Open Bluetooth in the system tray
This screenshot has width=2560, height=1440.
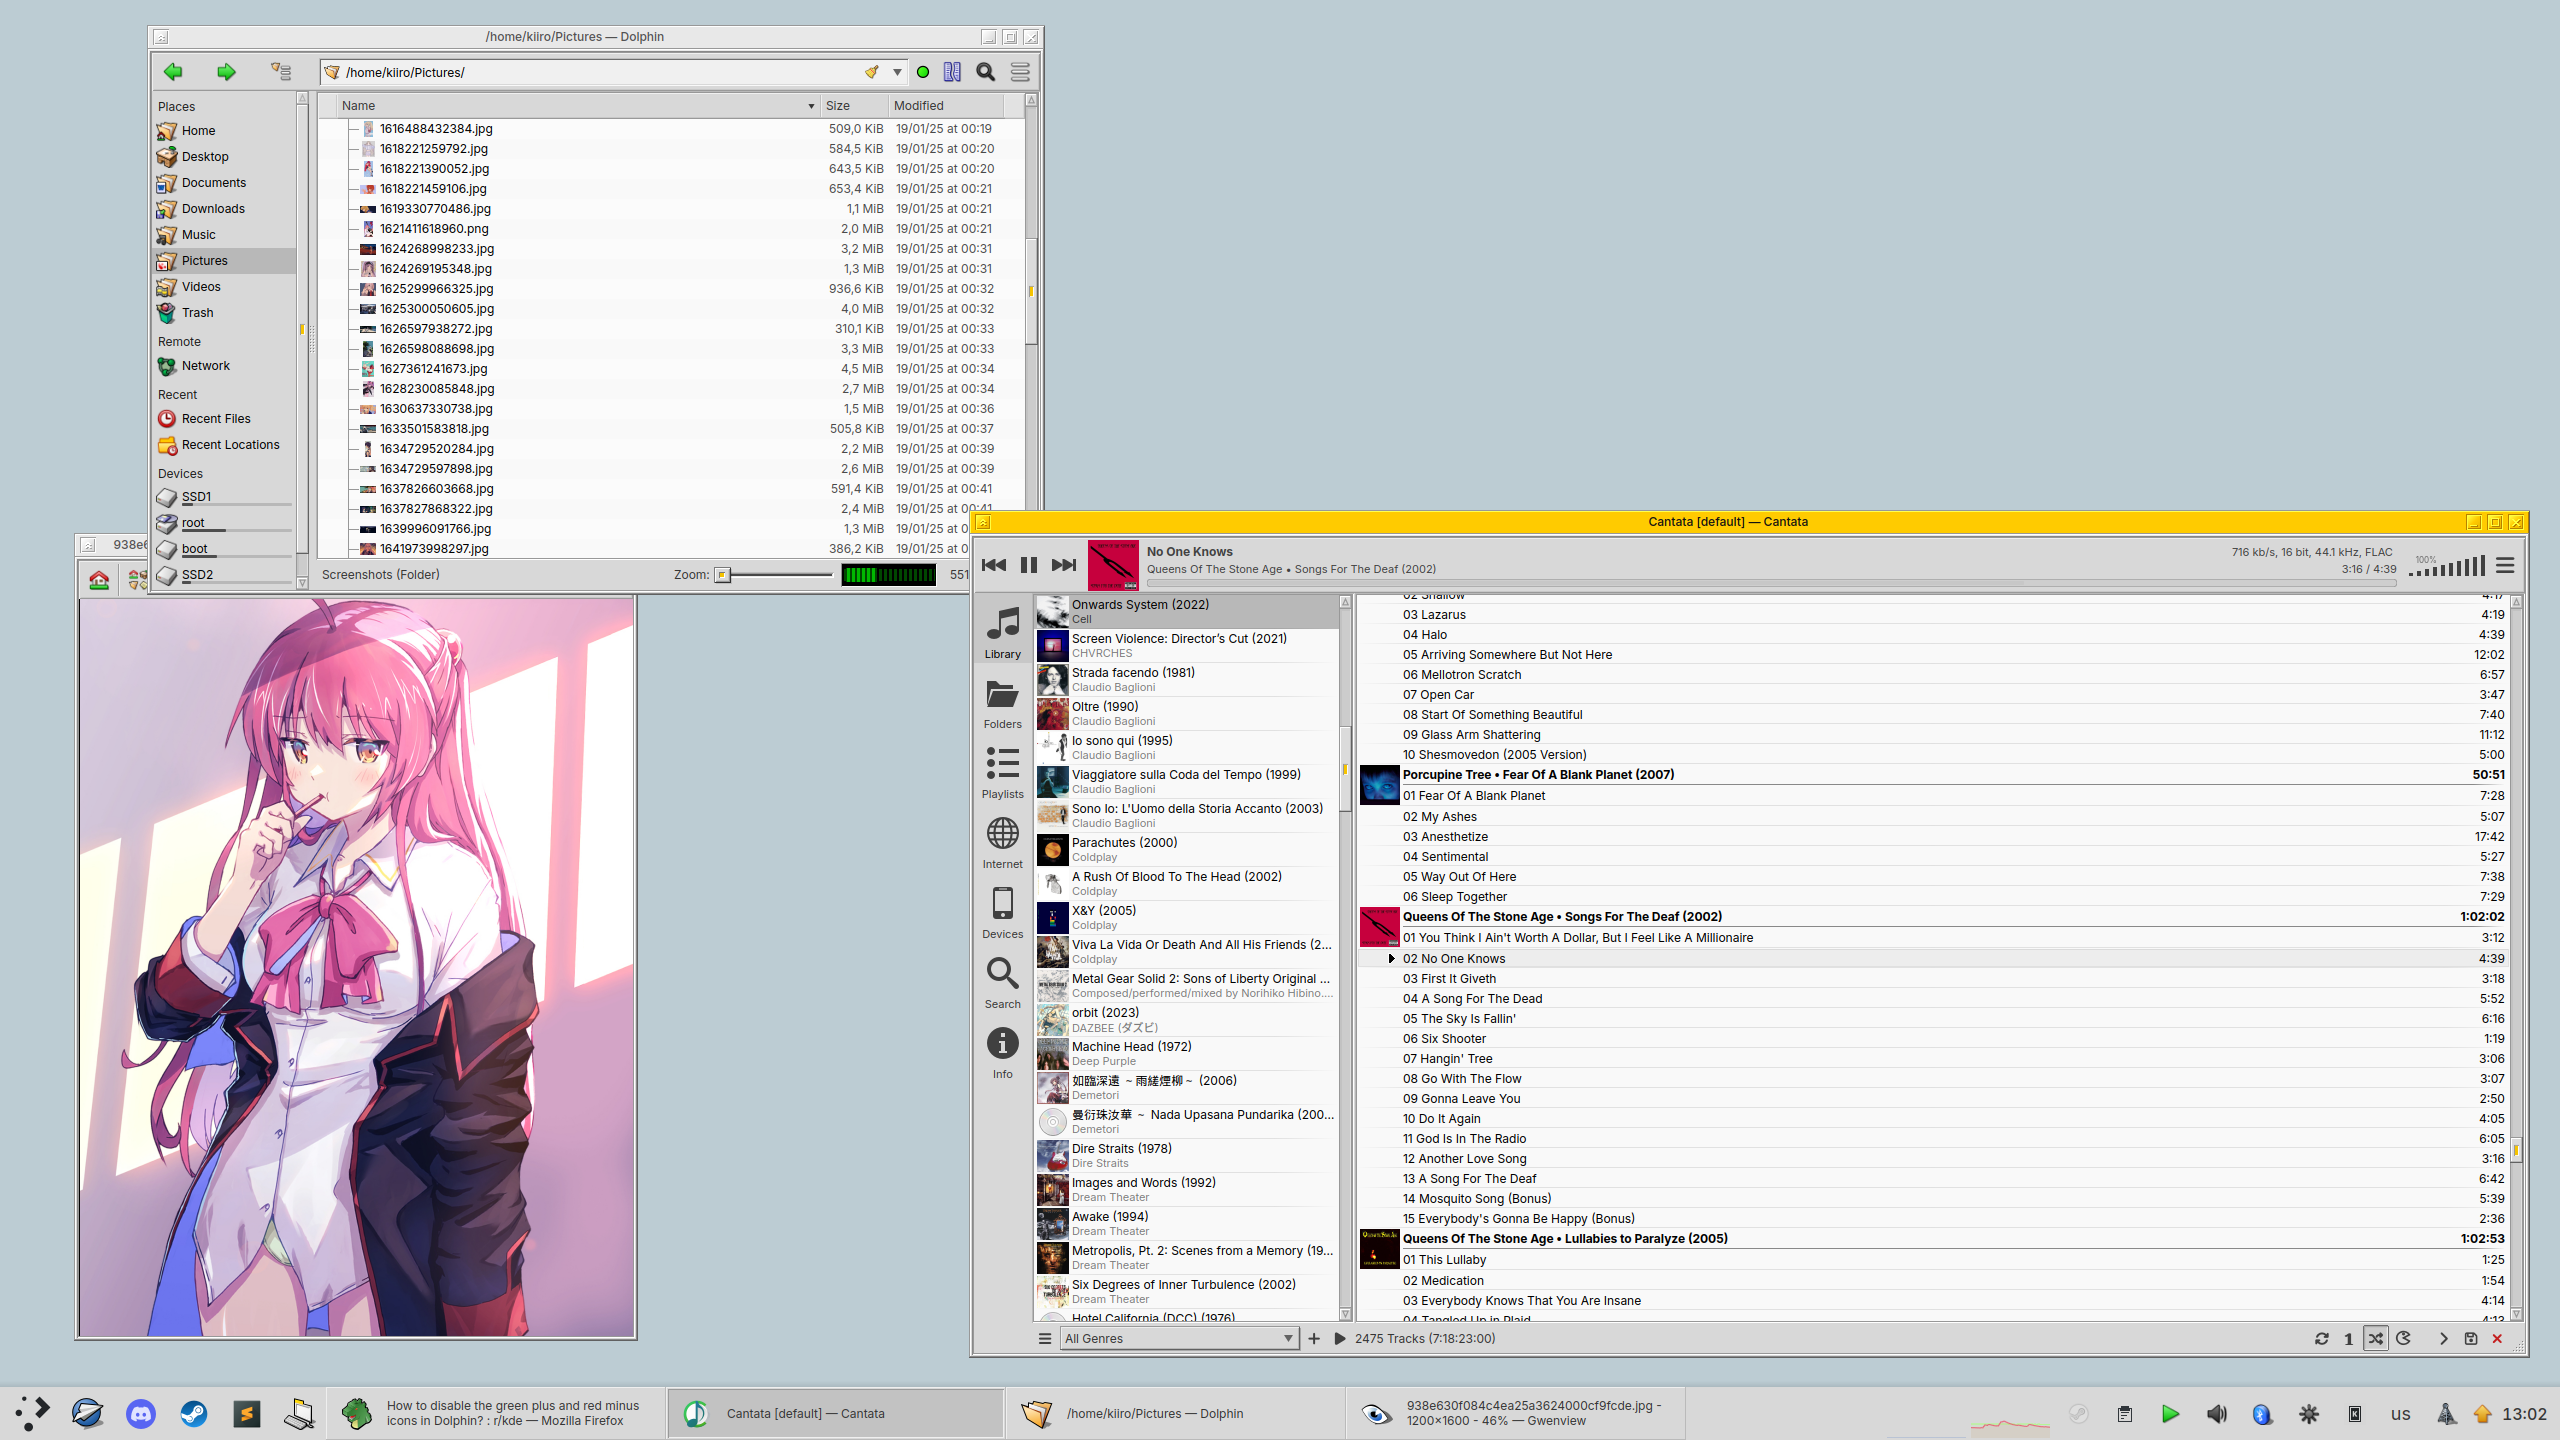coord(2262,1414)
